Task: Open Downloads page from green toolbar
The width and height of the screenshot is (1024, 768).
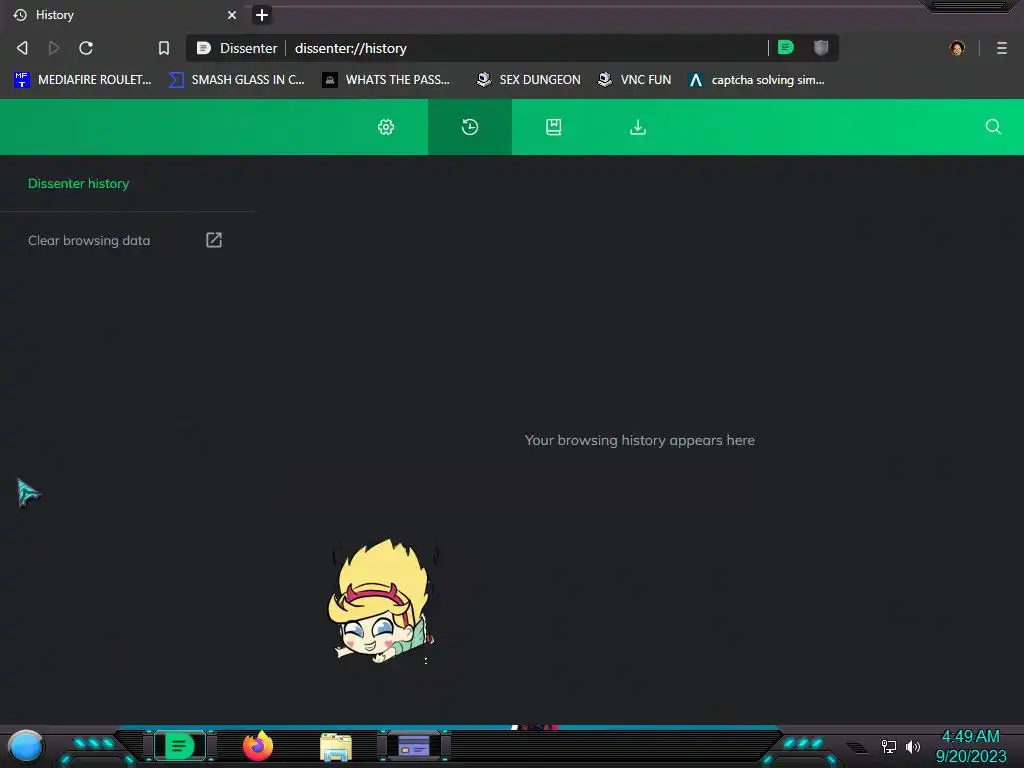Action: (638, 127)
